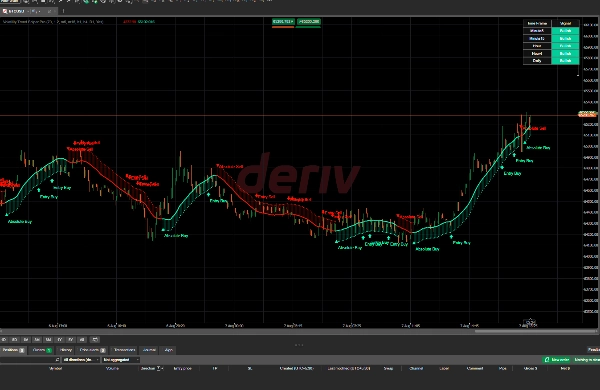600x390 pixels.
Task: Open the All directions filter dropdown
Action: 81,360
